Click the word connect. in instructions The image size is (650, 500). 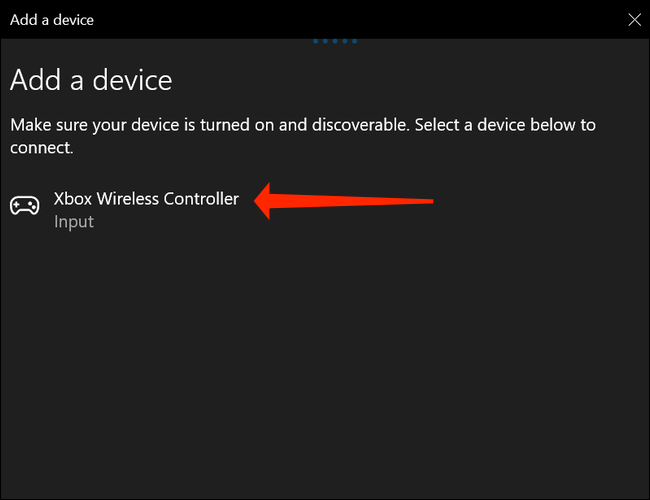[x=41, y=148]
